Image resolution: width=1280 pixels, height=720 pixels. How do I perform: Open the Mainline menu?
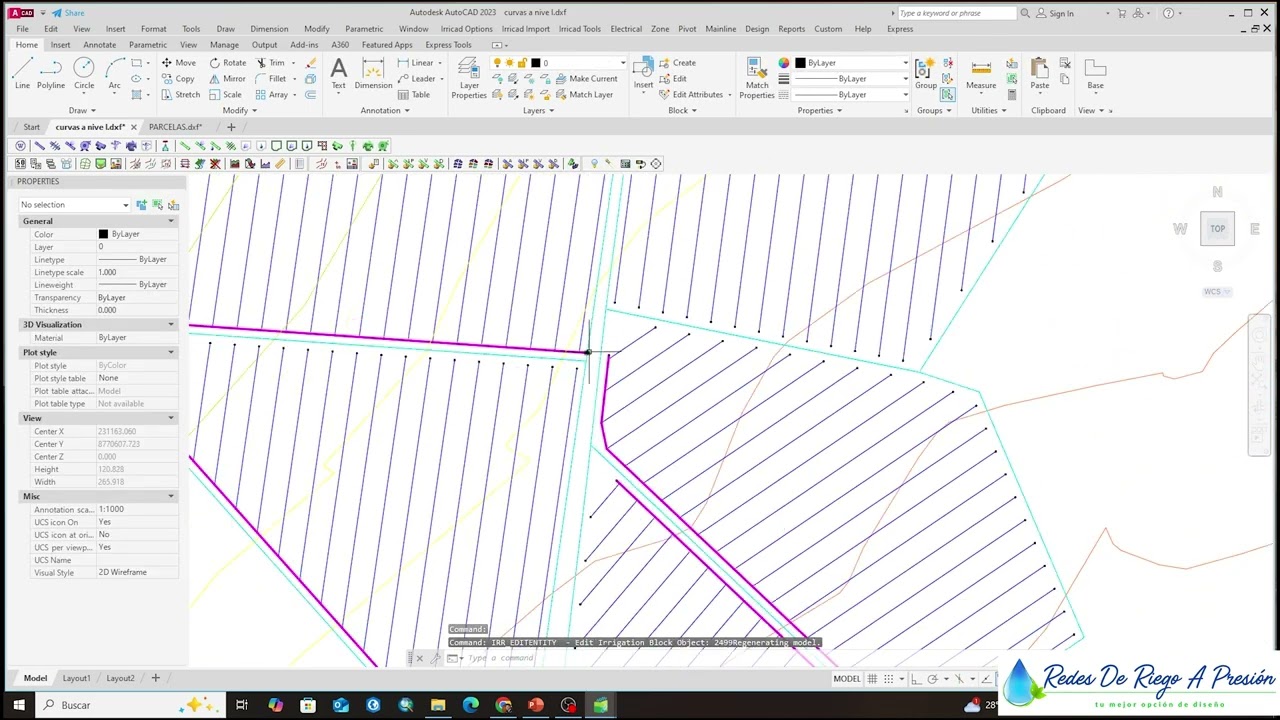pyautogui.click(x=720, y=29)
